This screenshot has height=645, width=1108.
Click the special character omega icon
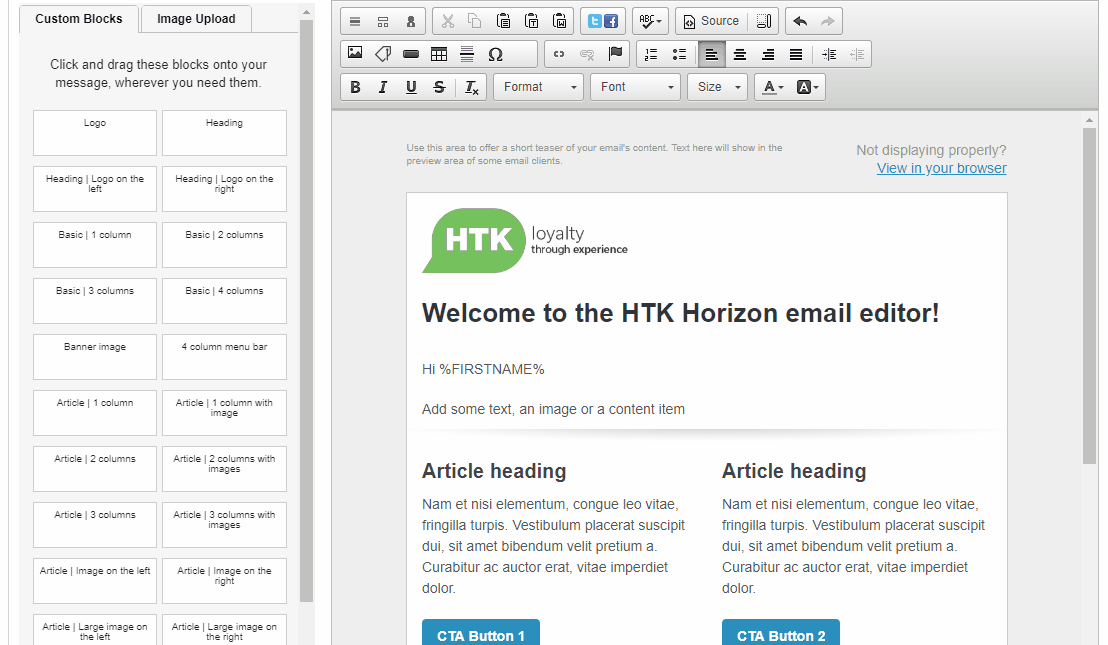(x=495, y=54)
